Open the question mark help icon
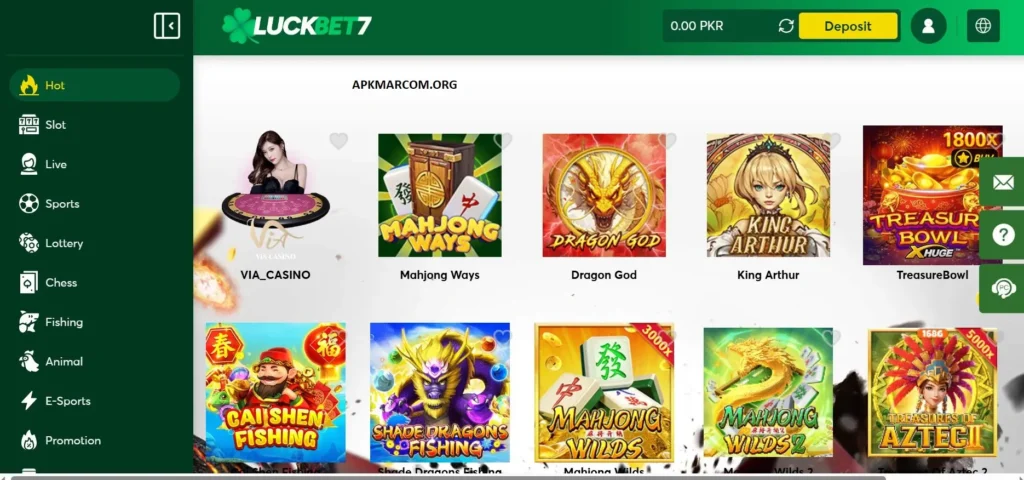Viewport: 1024px width, 480px height. tap(1003, 235)
